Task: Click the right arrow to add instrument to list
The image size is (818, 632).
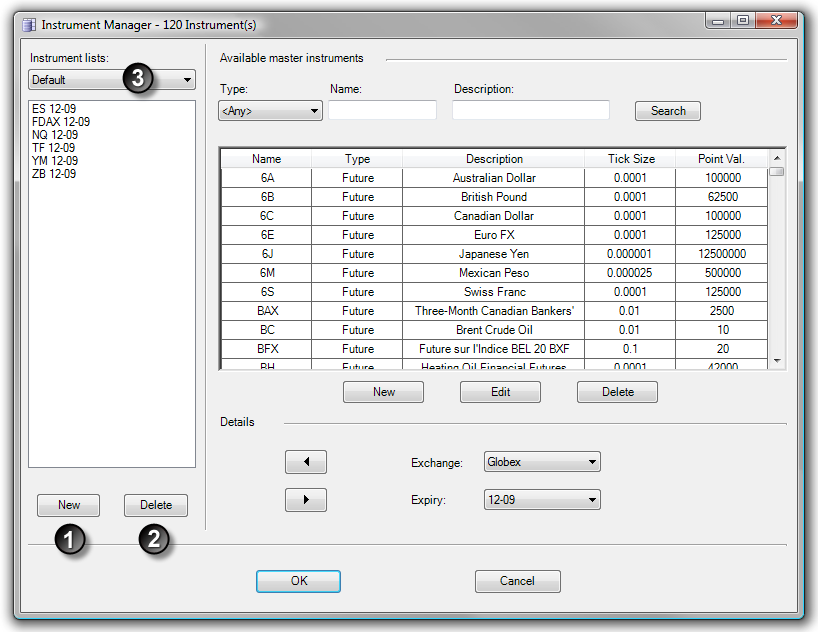Action: tap(305, 498)
